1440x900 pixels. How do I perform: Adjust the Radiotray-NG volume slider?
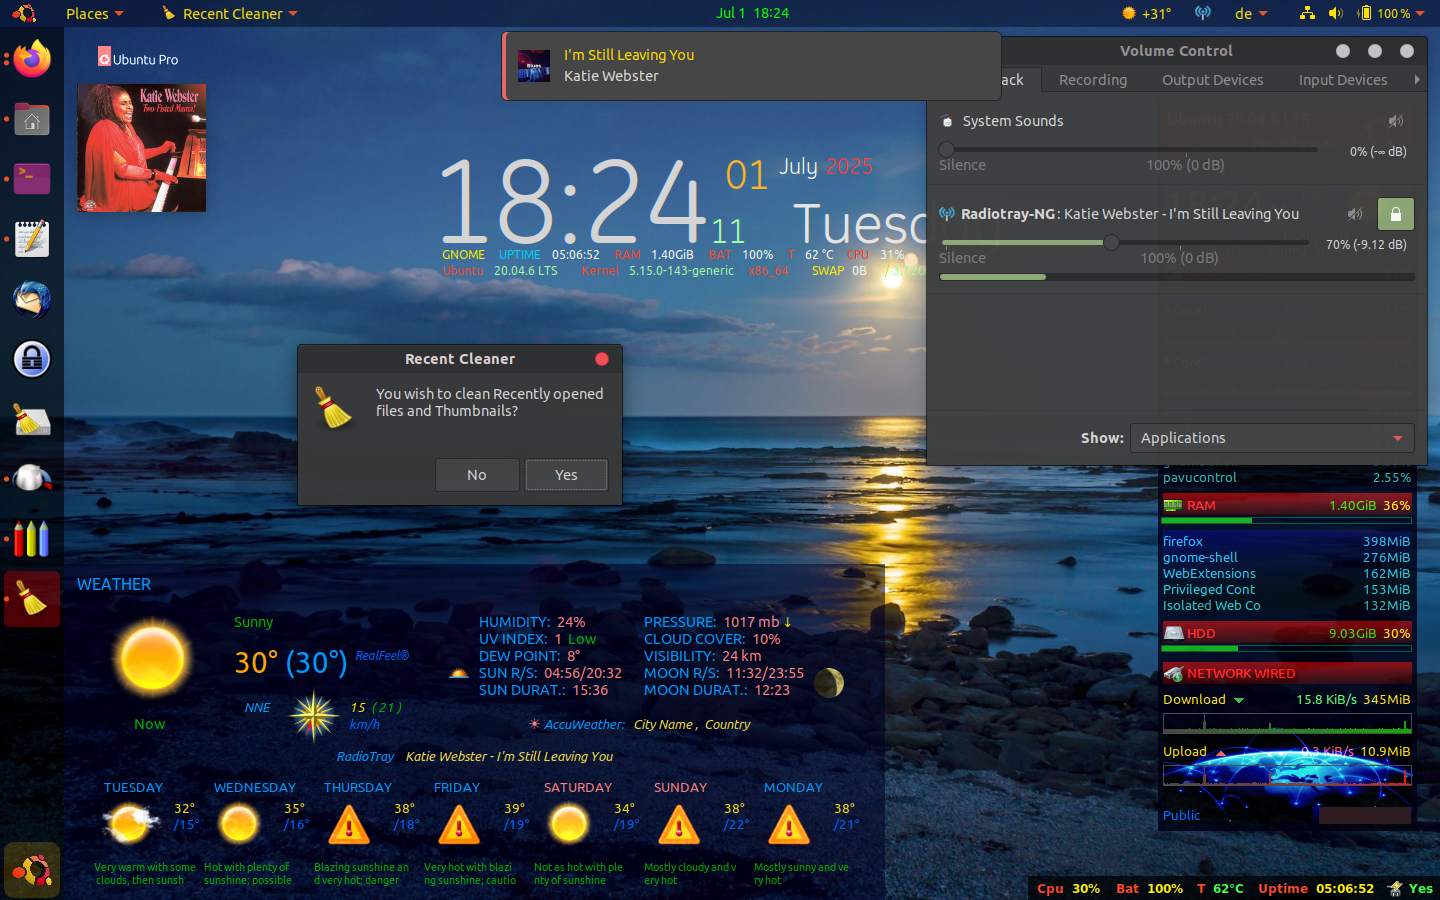click(1124, 242)
